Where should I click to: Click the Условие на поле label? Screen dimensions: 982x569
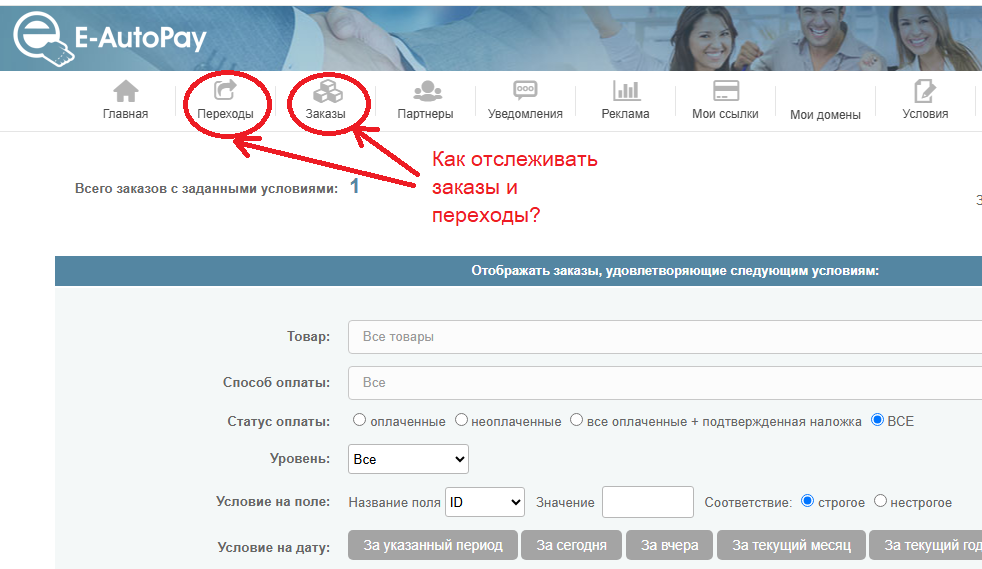273,501
